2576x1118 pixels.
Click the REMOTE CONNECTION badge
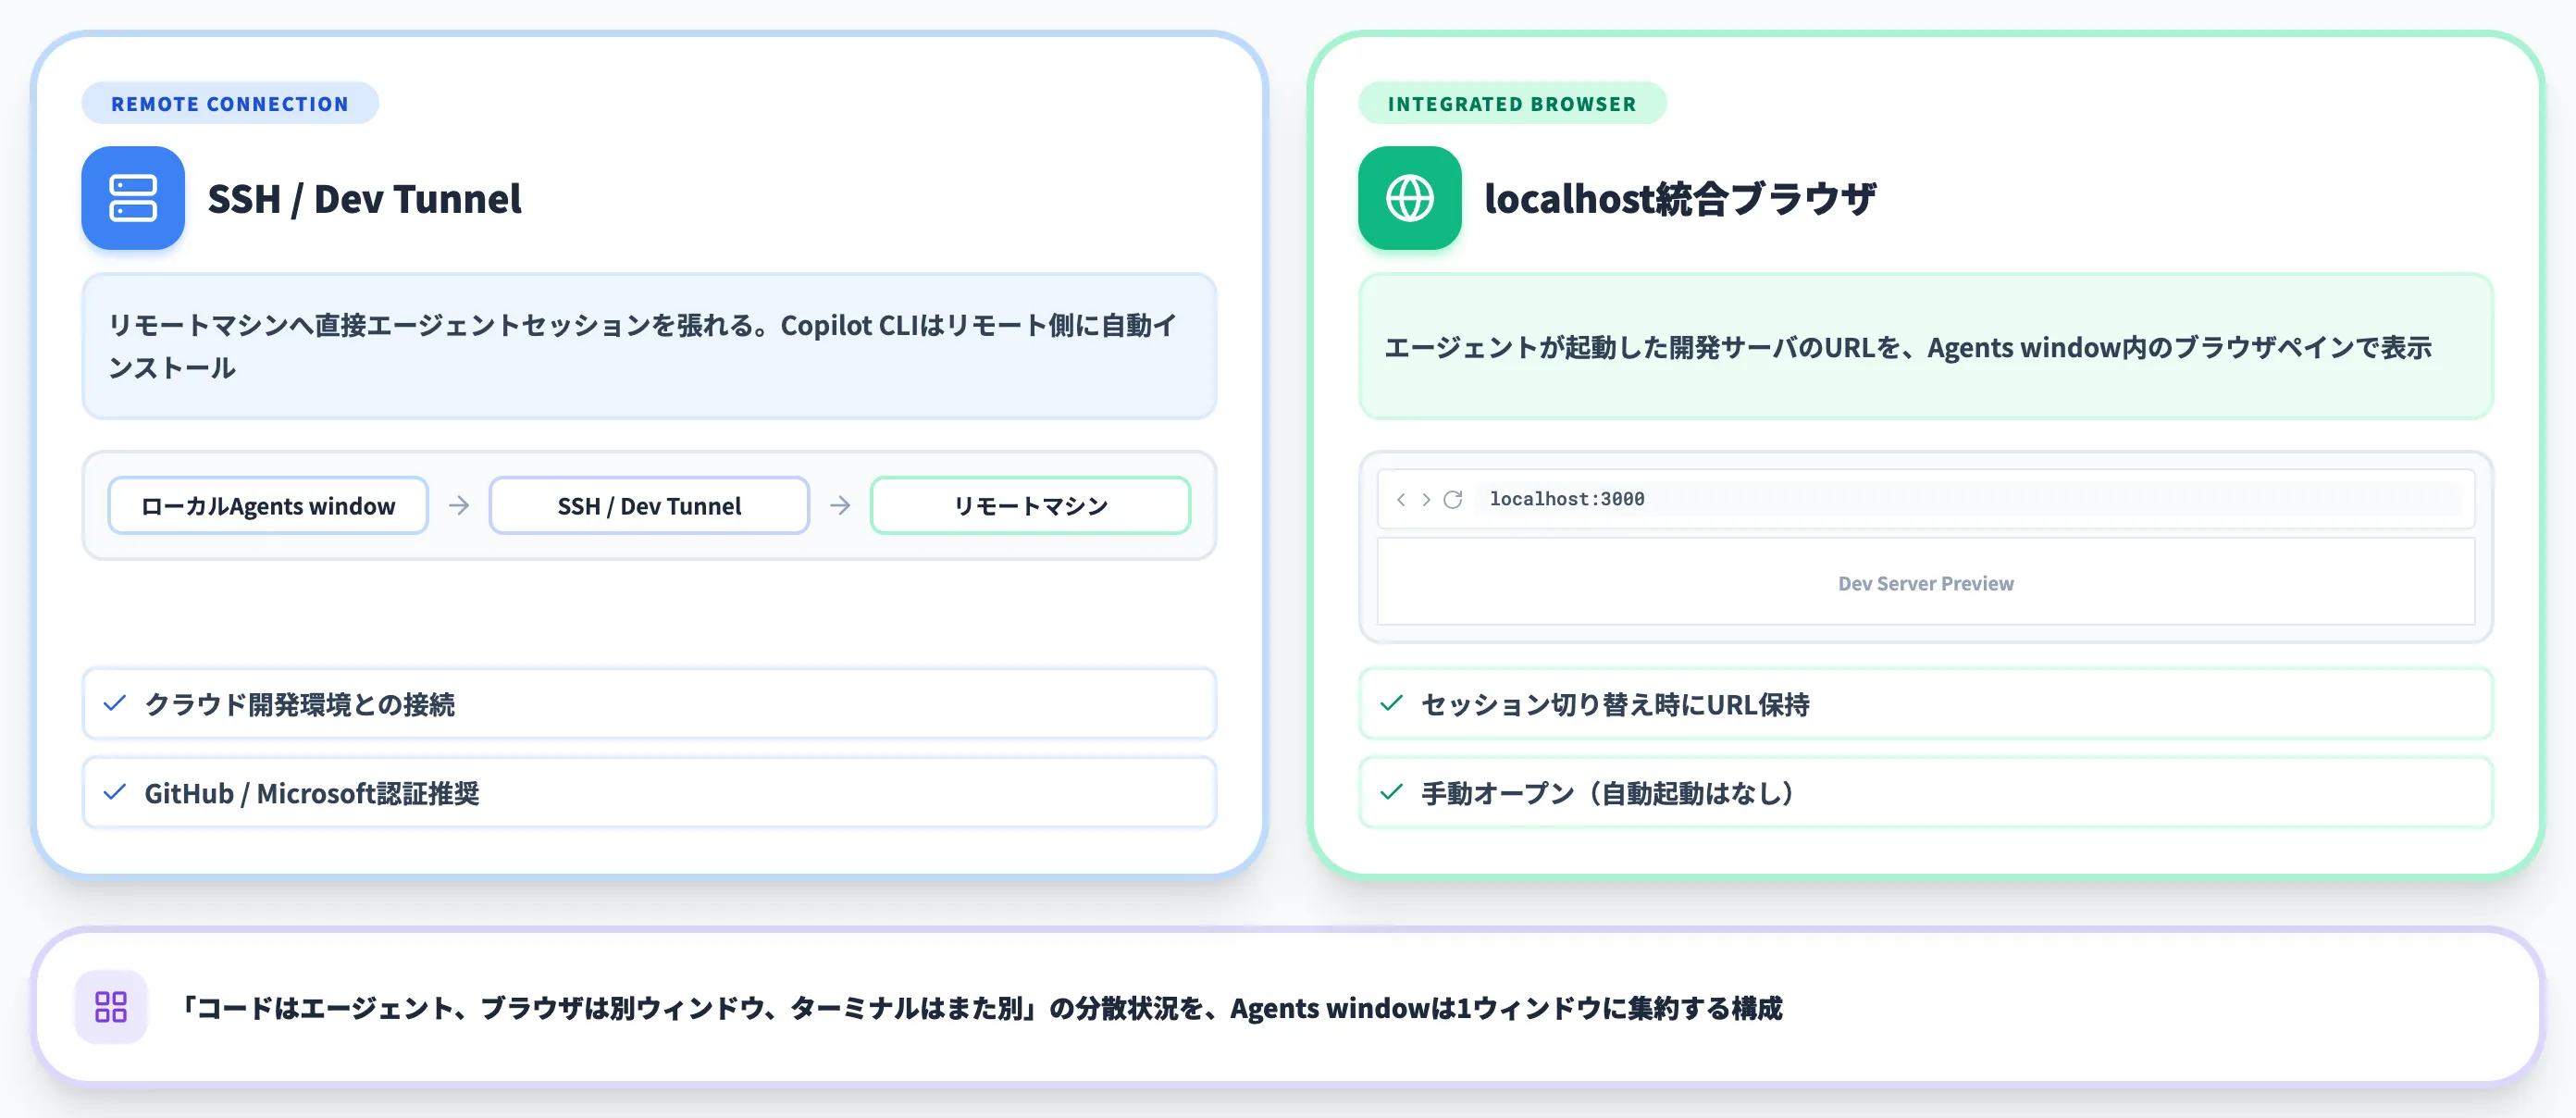click(230, 103)
